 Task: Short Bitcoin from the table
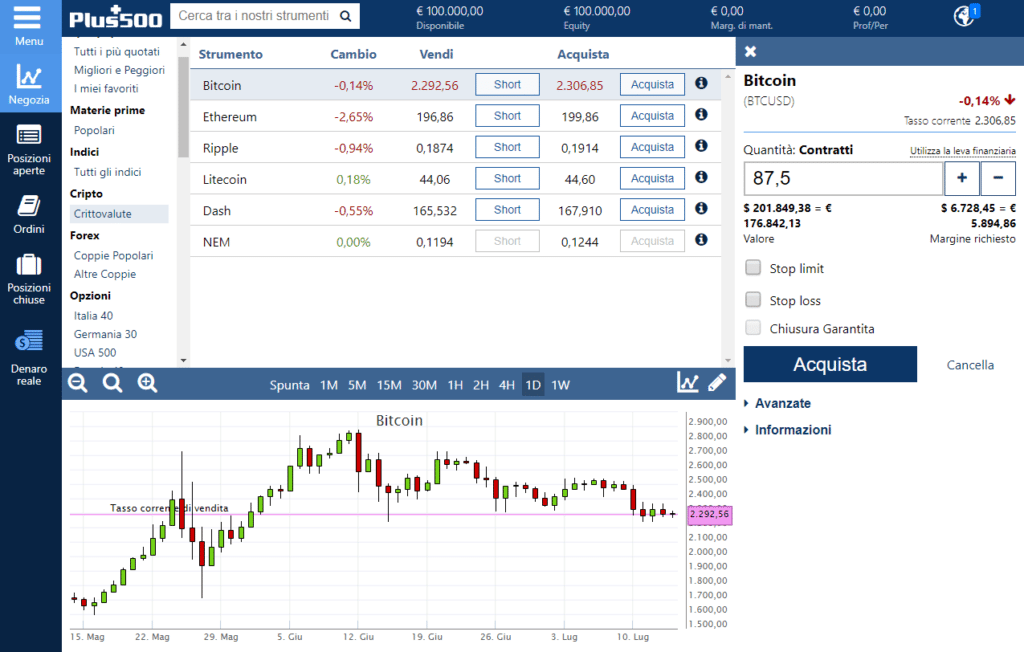coord(507,84)
